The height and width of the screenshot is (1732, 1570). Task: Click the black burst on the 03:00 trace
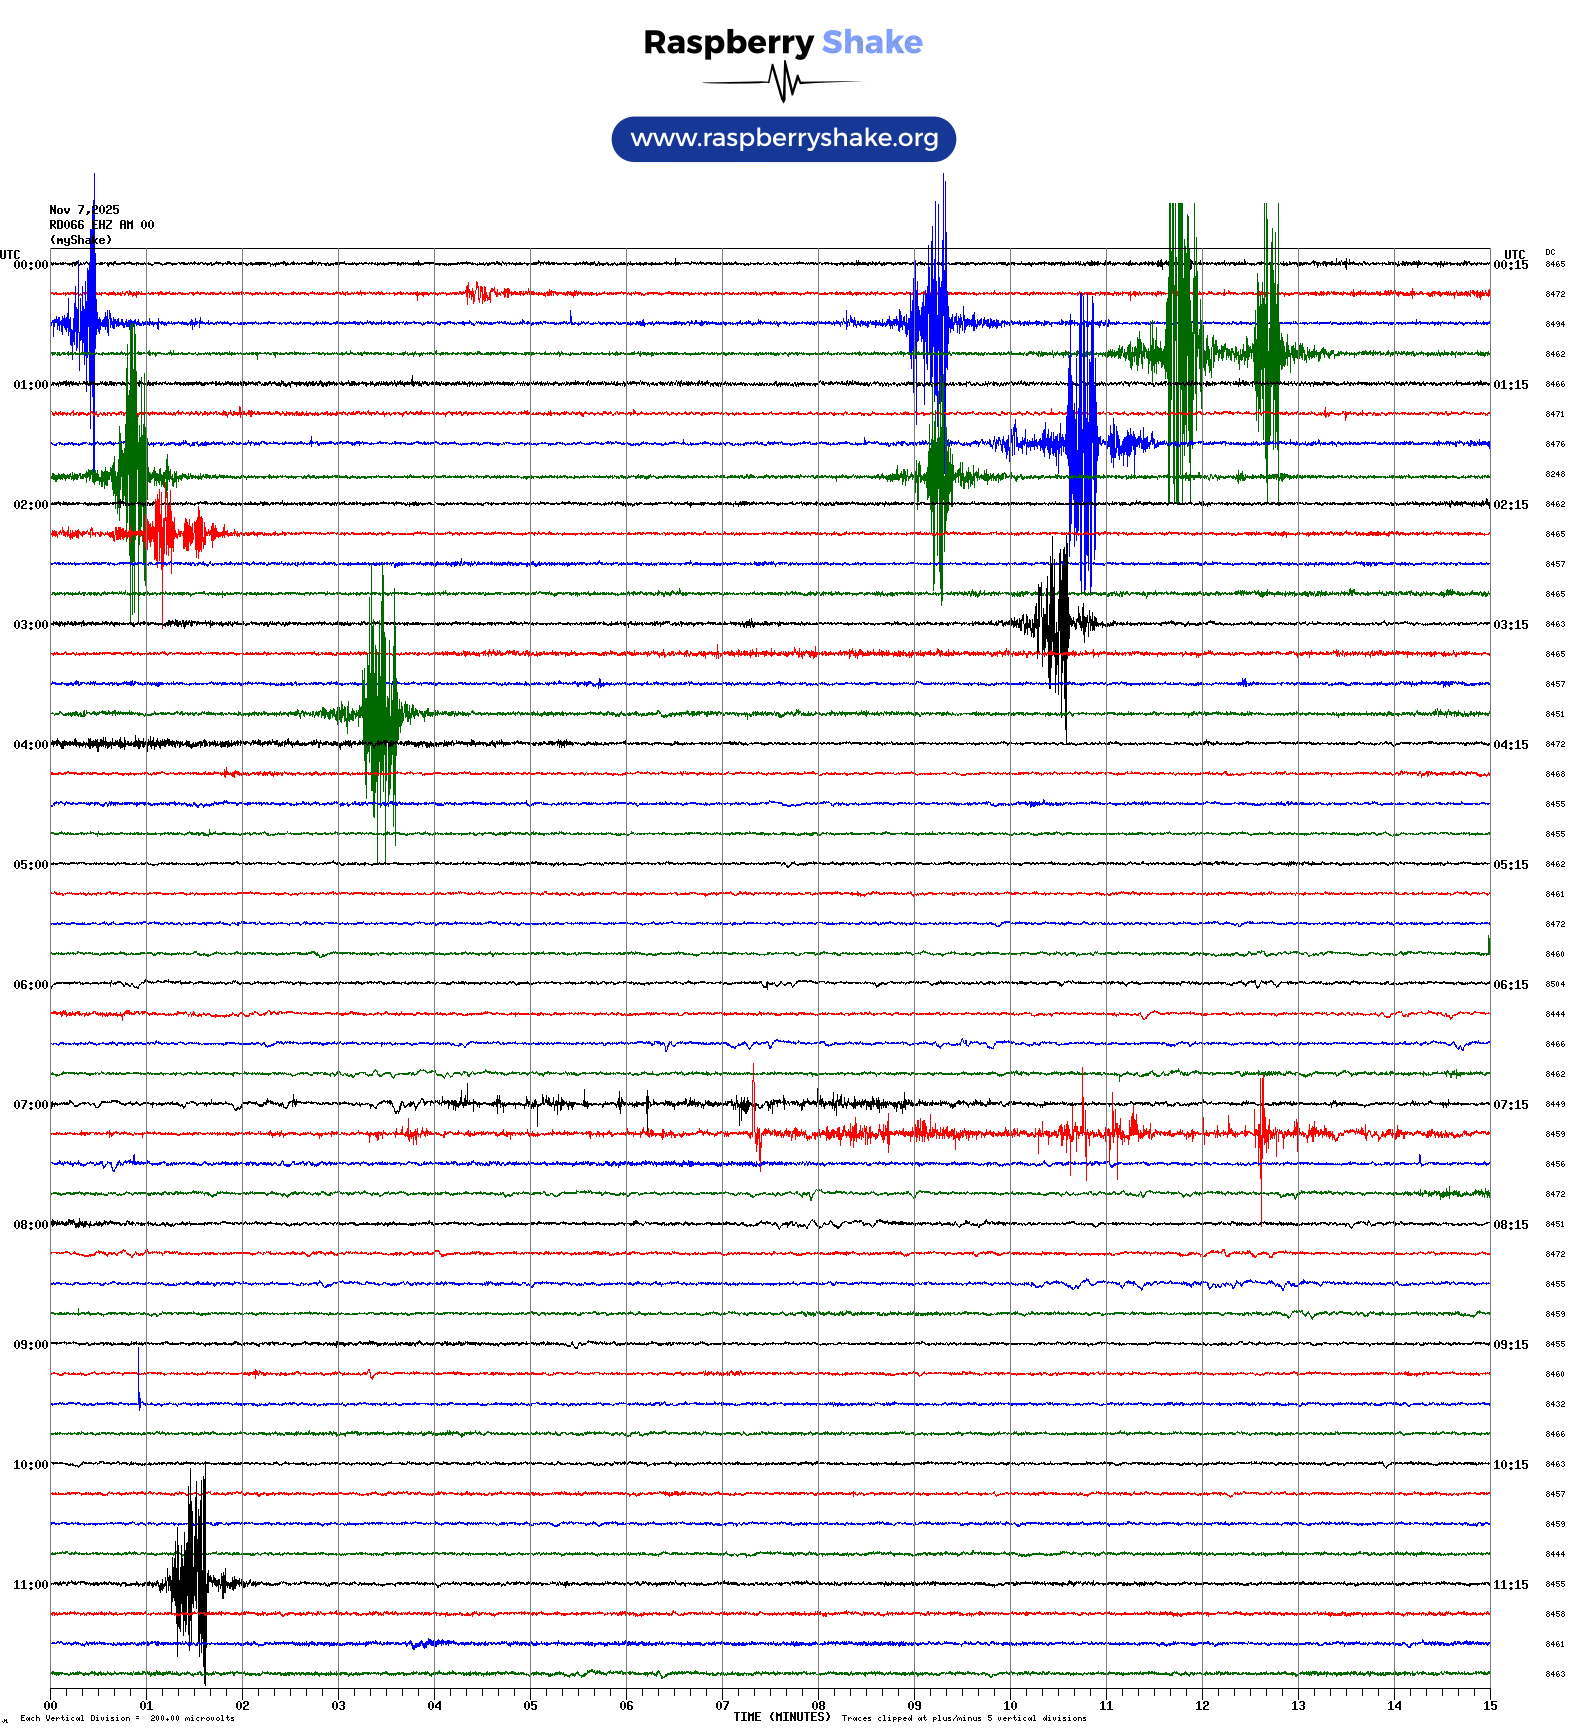pos(1055,623)
